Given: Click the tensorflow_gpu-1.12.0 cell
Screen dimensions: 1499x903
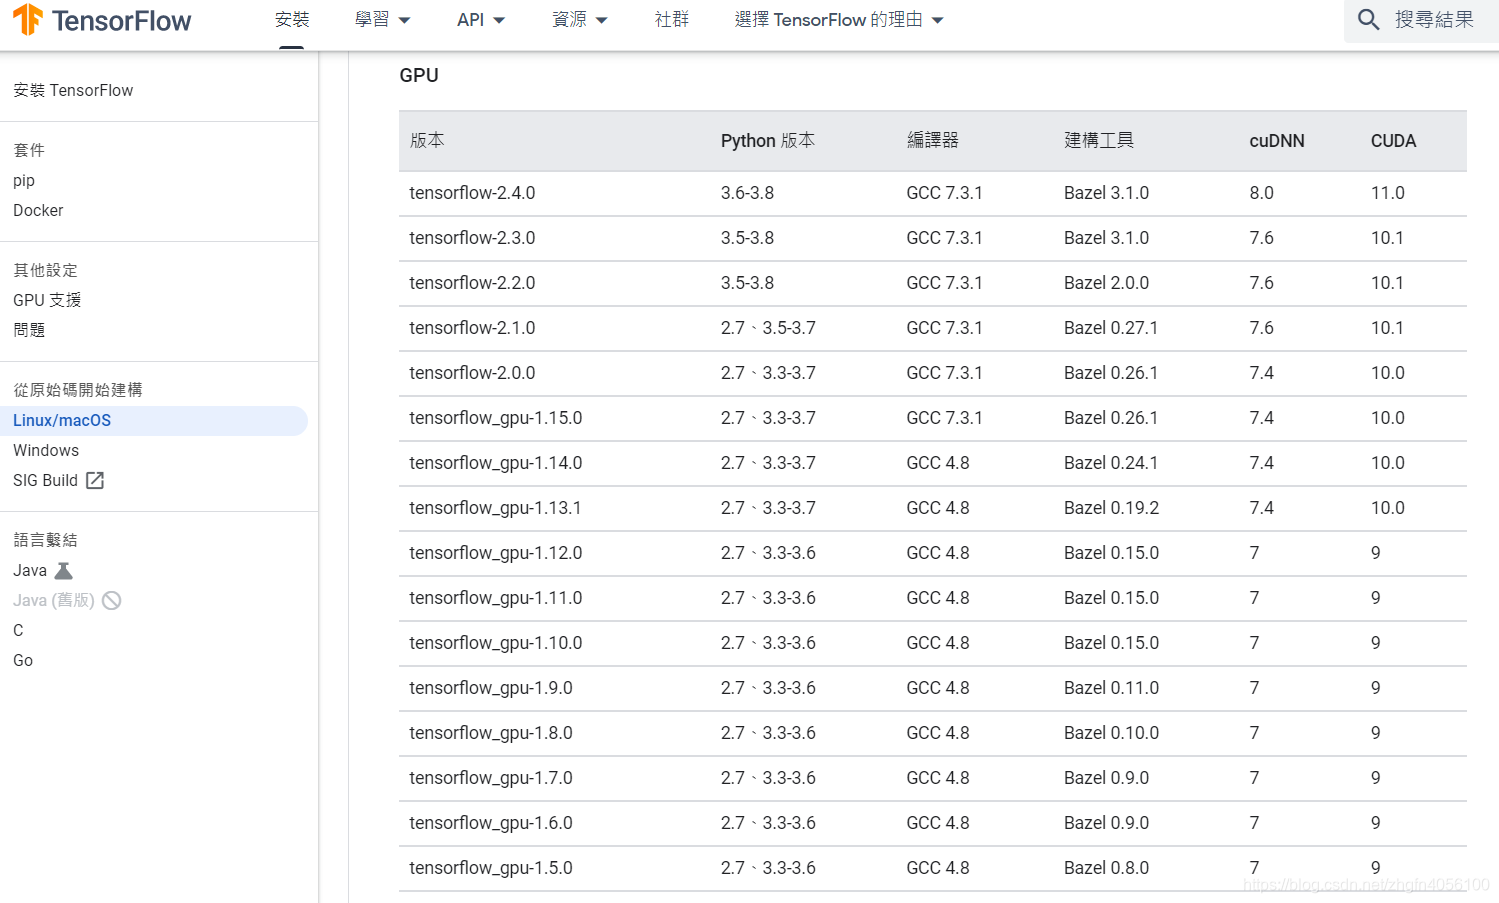Looking at the screenshot, I should pos(496,553).
